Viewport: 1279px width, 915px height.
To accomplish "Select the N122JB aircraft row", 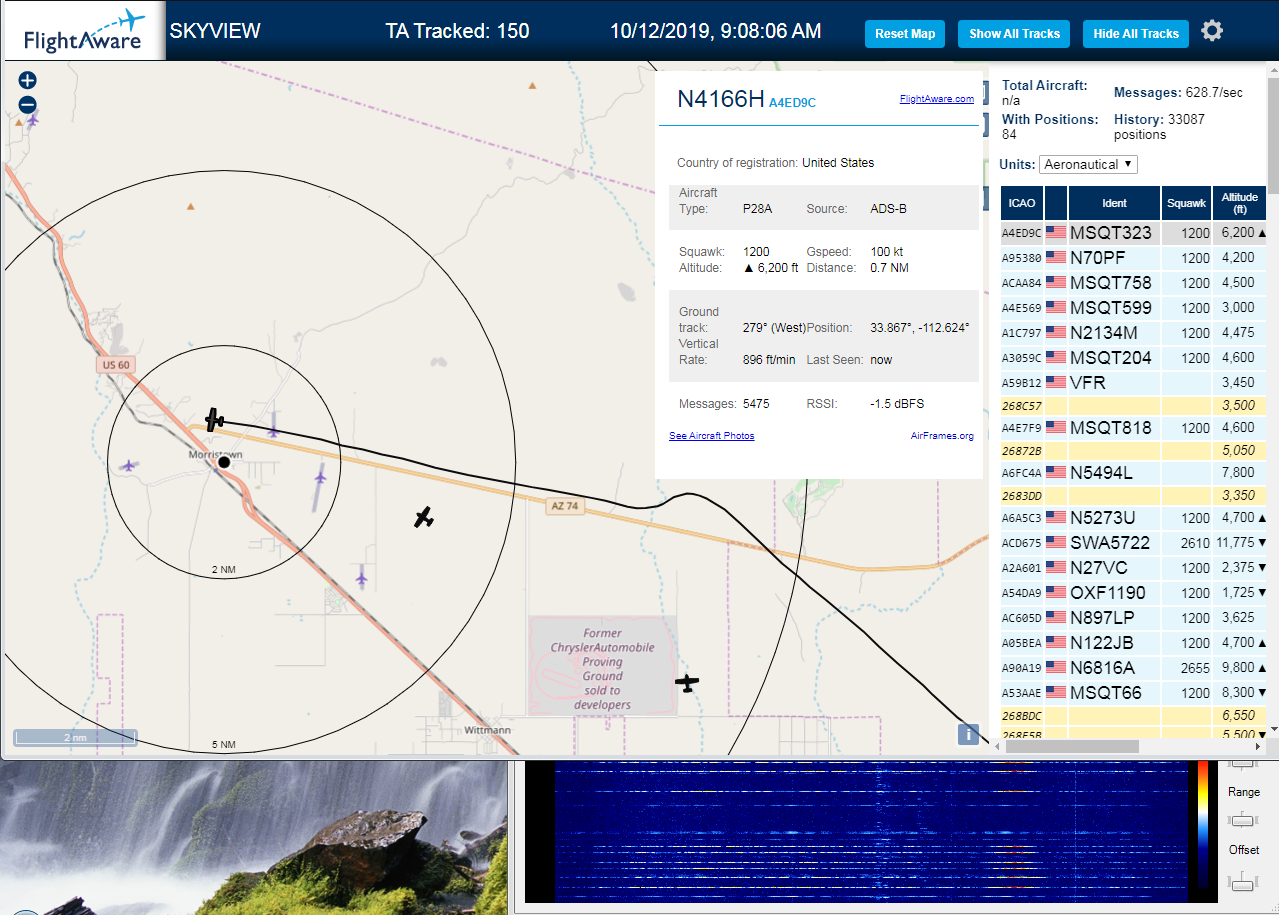I will tap(1134, 643).
